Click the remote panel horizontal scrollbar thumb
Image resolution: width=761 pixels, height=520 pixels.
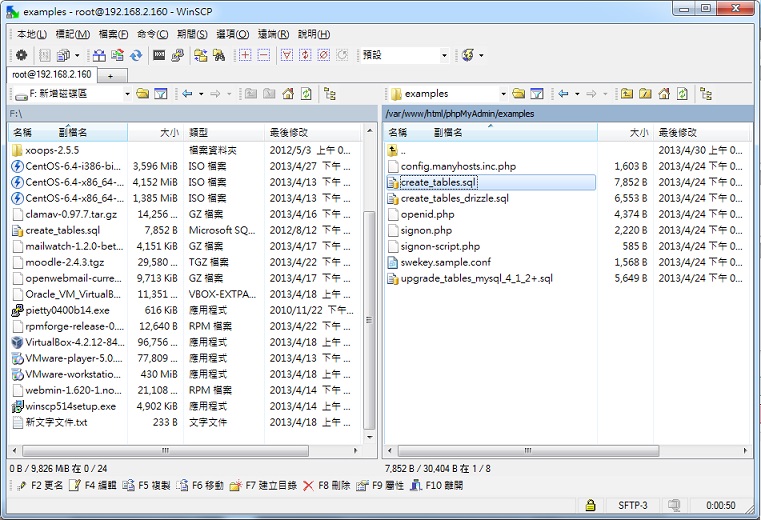click(528, 451)
